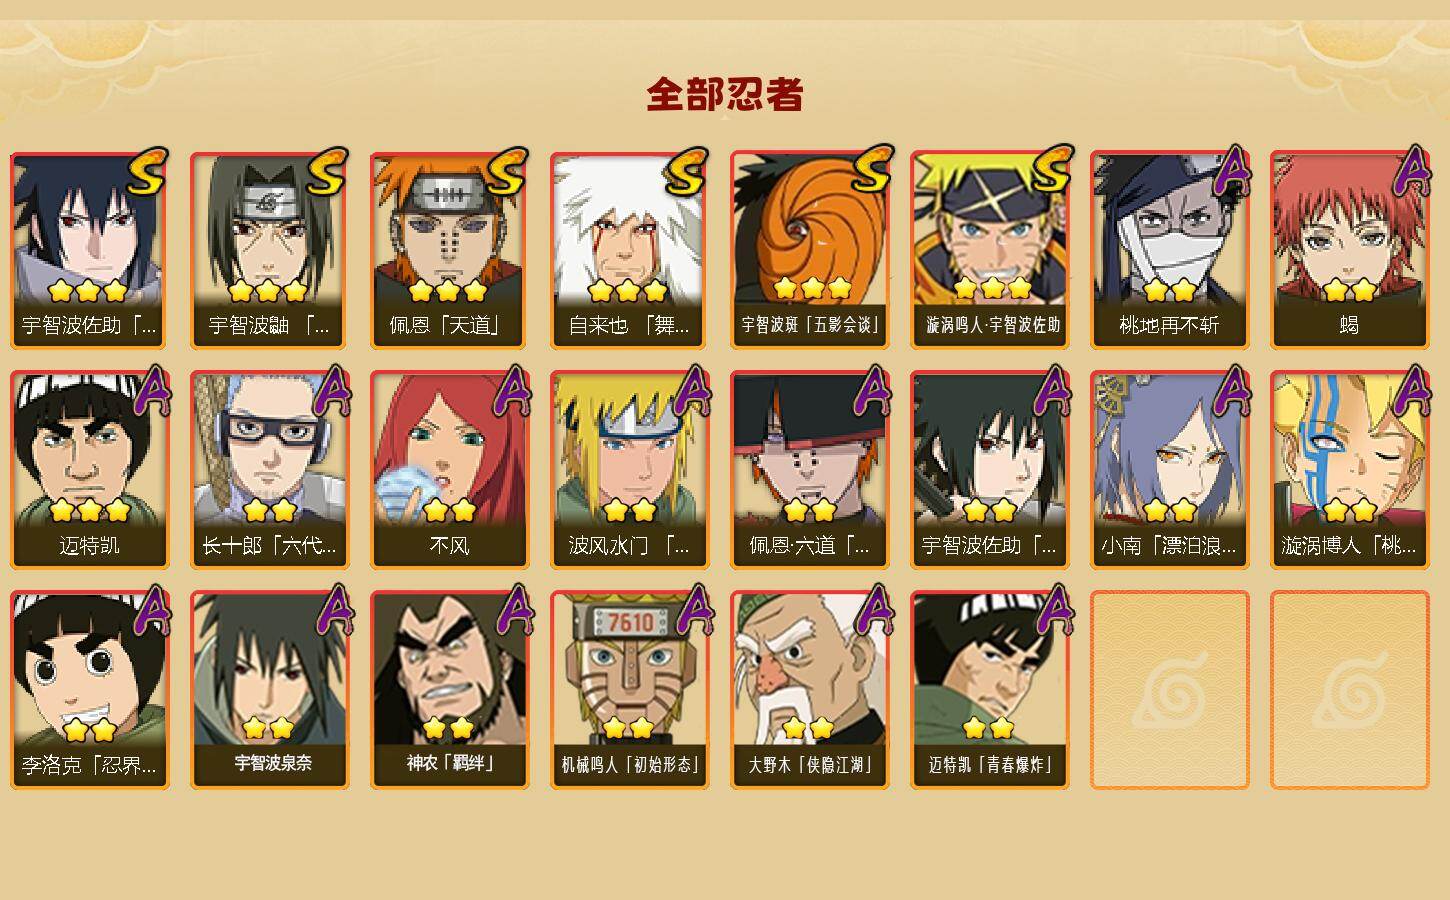Viewport: 1450px width, 900px height.
Task: Click the first empty ninja slot
Action: (x=1169, y=690)
